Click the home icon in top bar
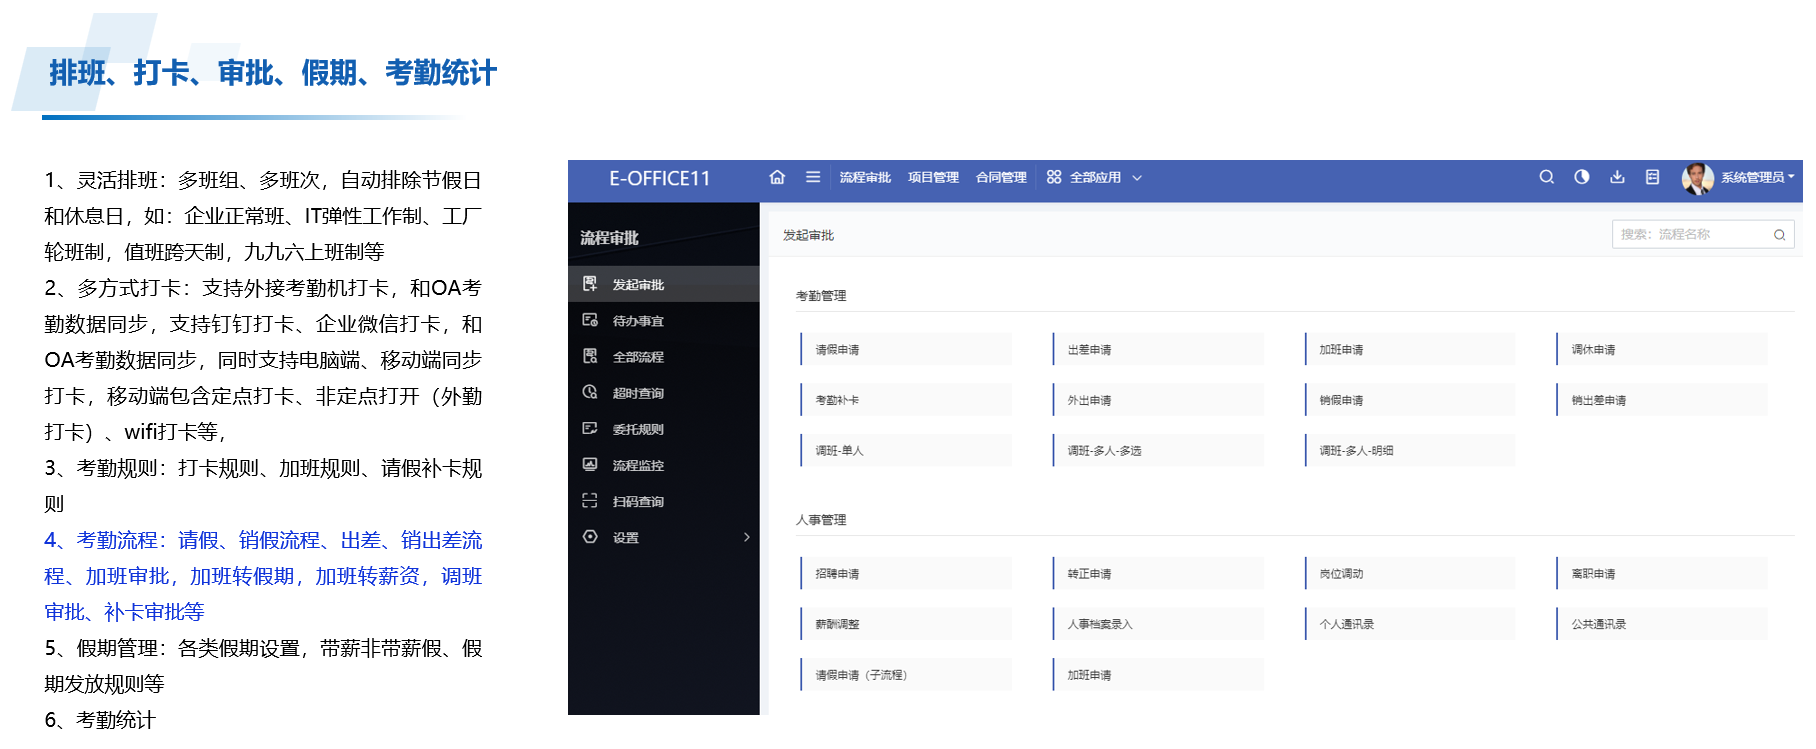The width and height of the screenshot is (1816, 749). point(777,177)
